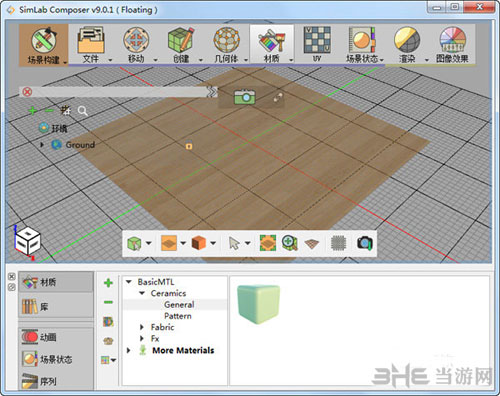Click the 创建 create cube icon
This screenshot has width=500, height=396.
(181, 41)
